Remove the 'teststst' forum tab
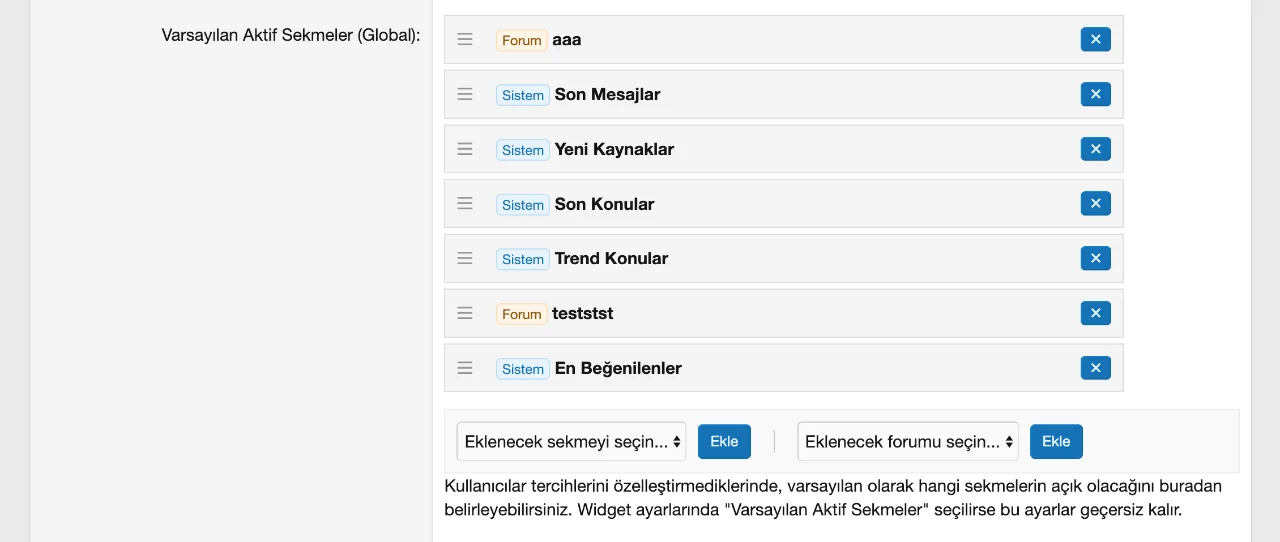Viewport: 1280px width, 542px height. (1095, 313)
